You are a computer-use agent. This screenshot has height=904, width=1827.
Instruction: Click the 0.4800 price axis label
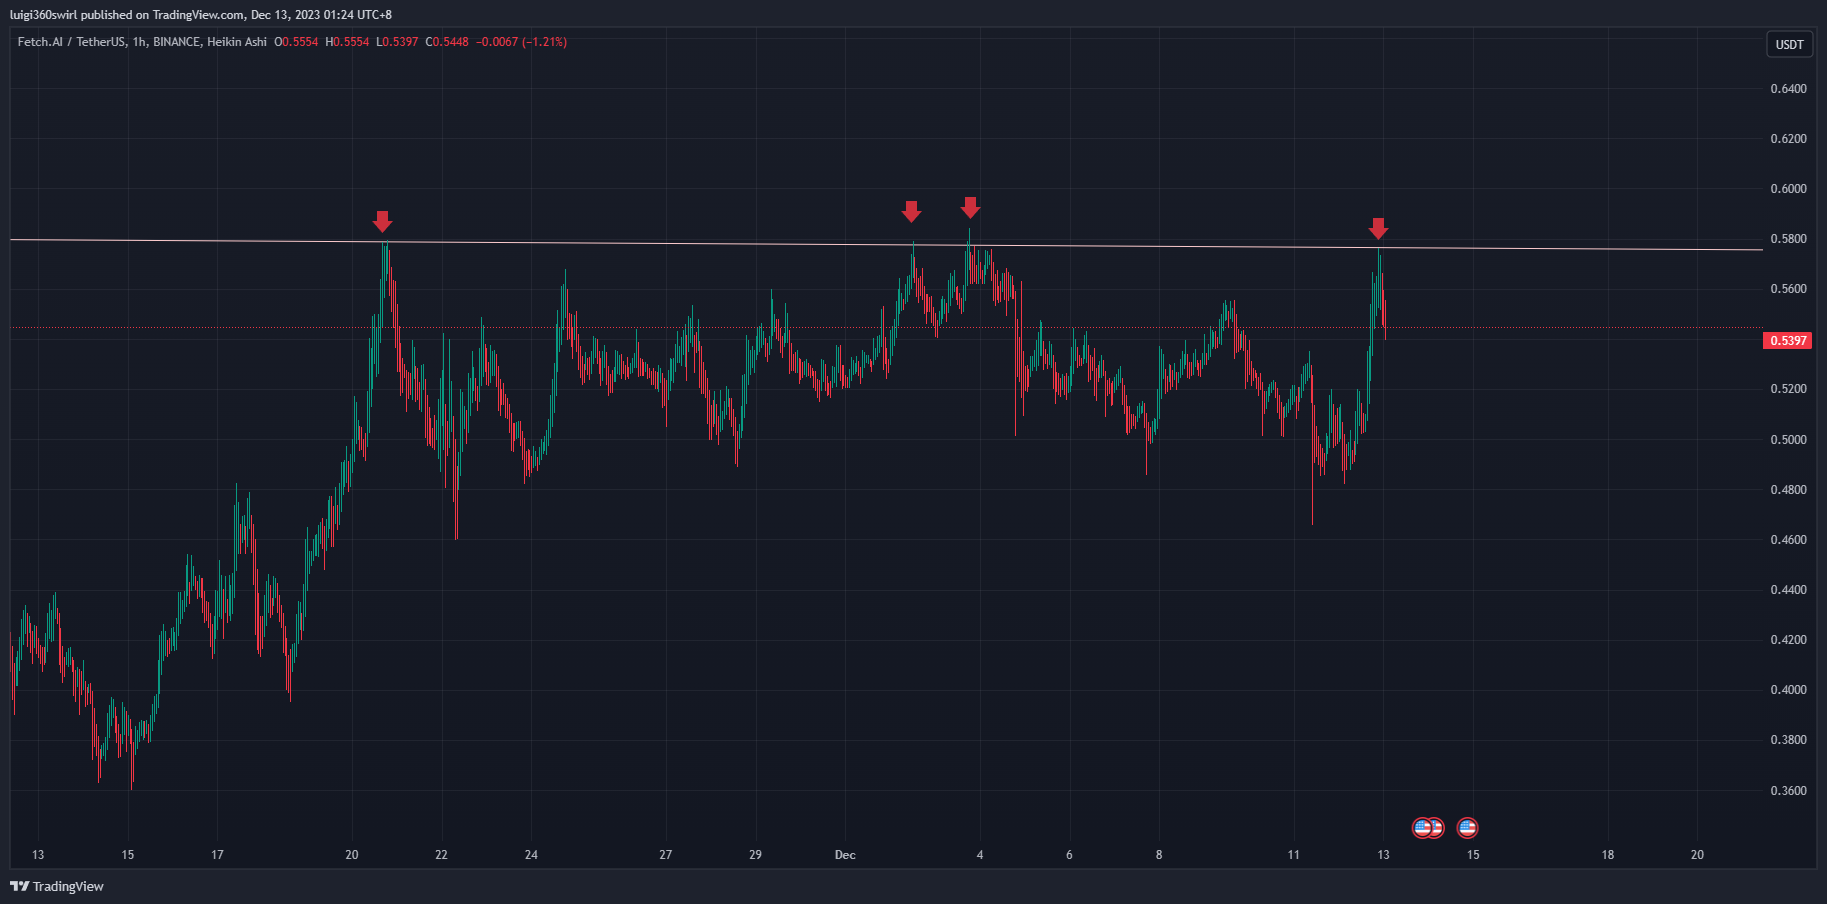click(x=1788, y=490)
